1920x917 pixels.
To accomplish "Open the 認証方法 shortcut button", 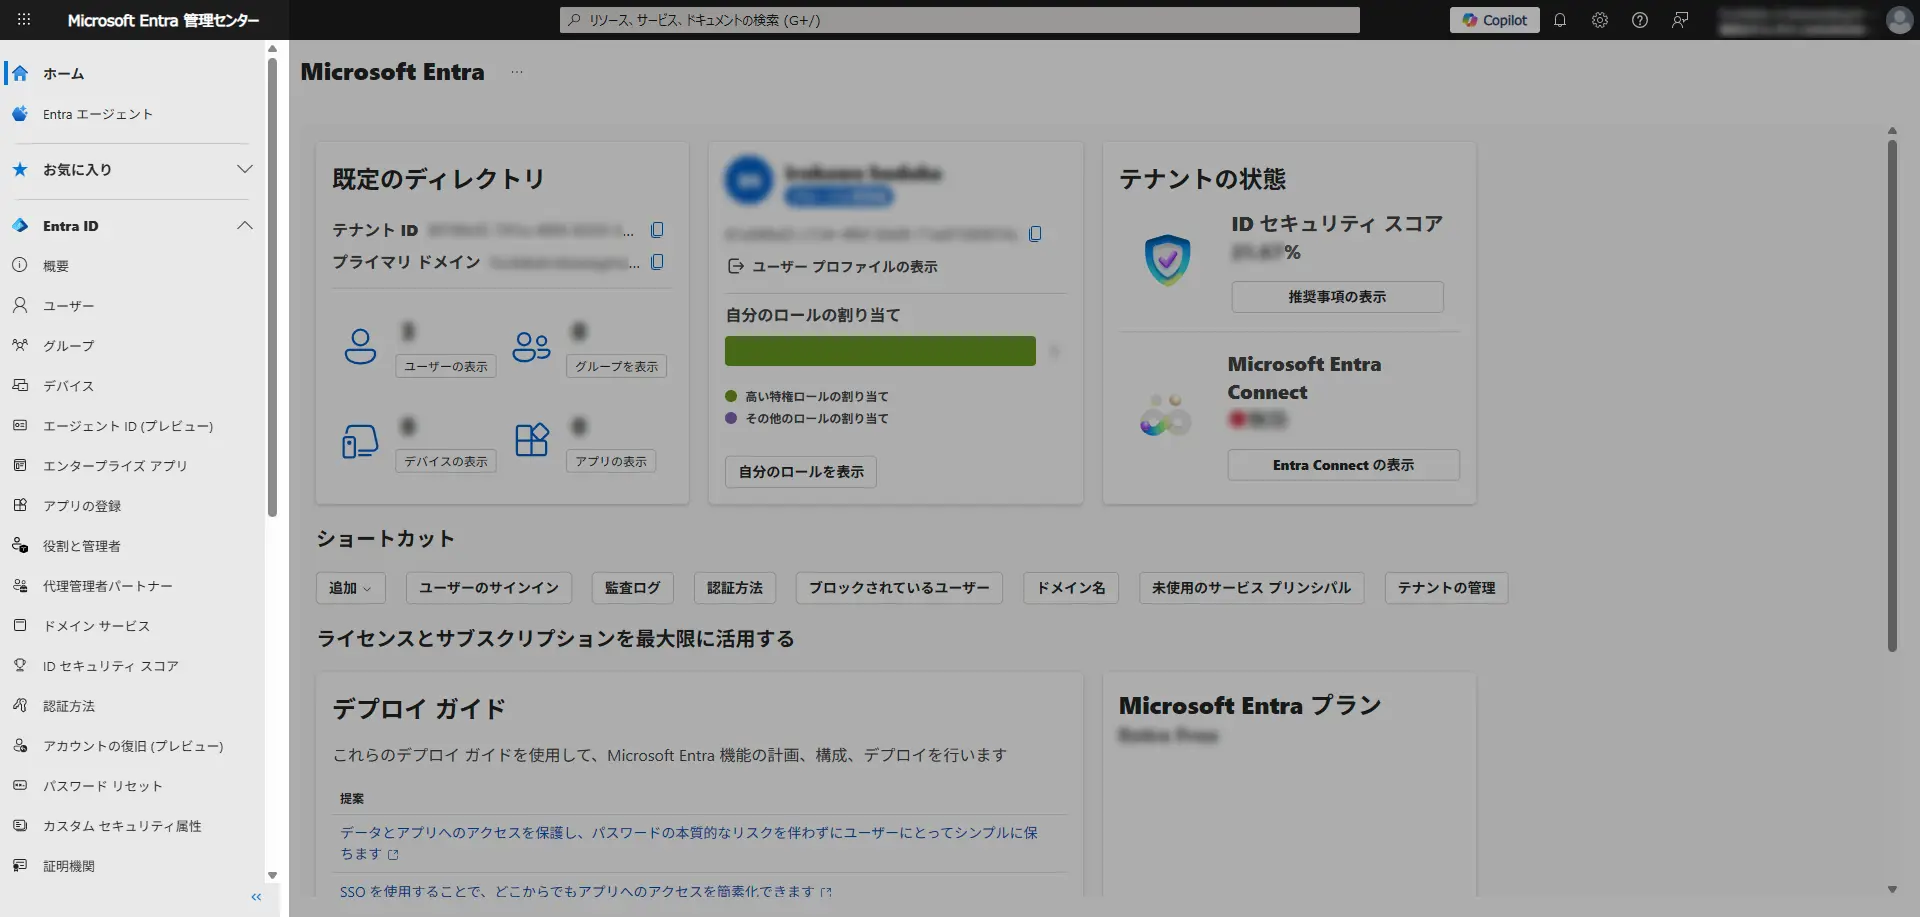I will [735, 588].
